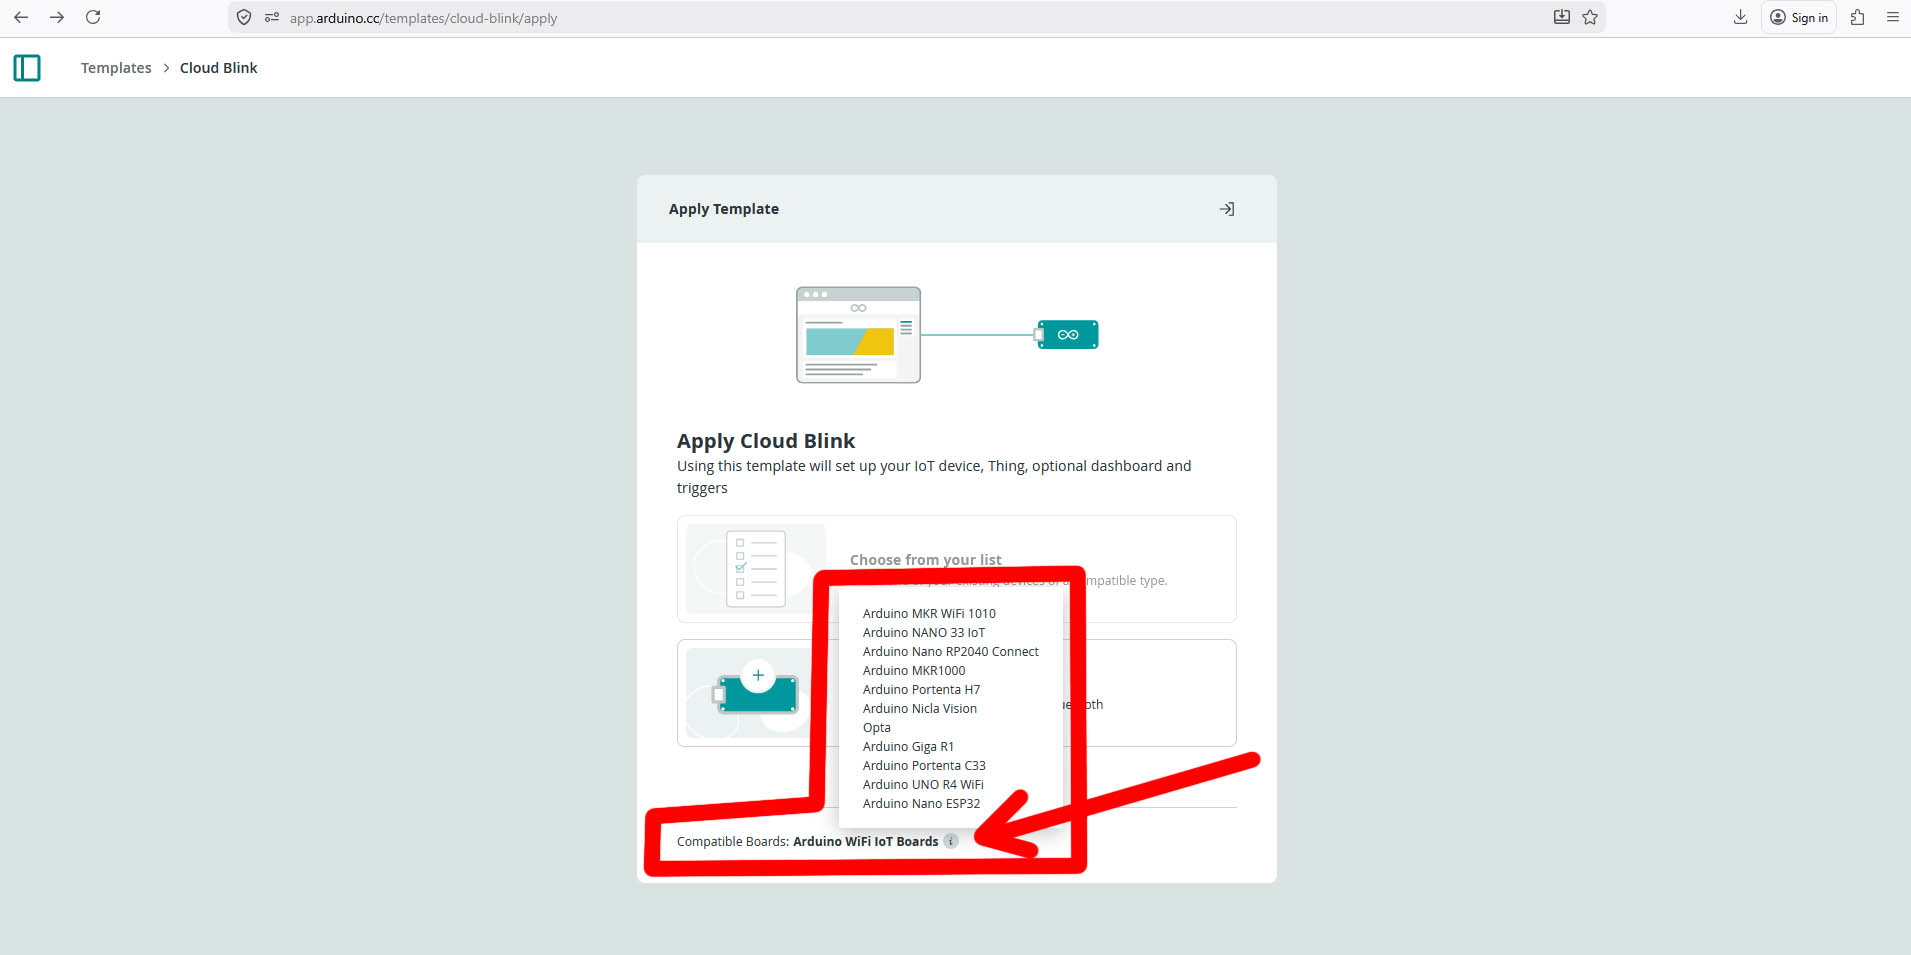Viewport: 1911px width, 955px height.
Task: Click 'Arduino Nano ESP32' in the boards list
Action: (x=921, y=804)
